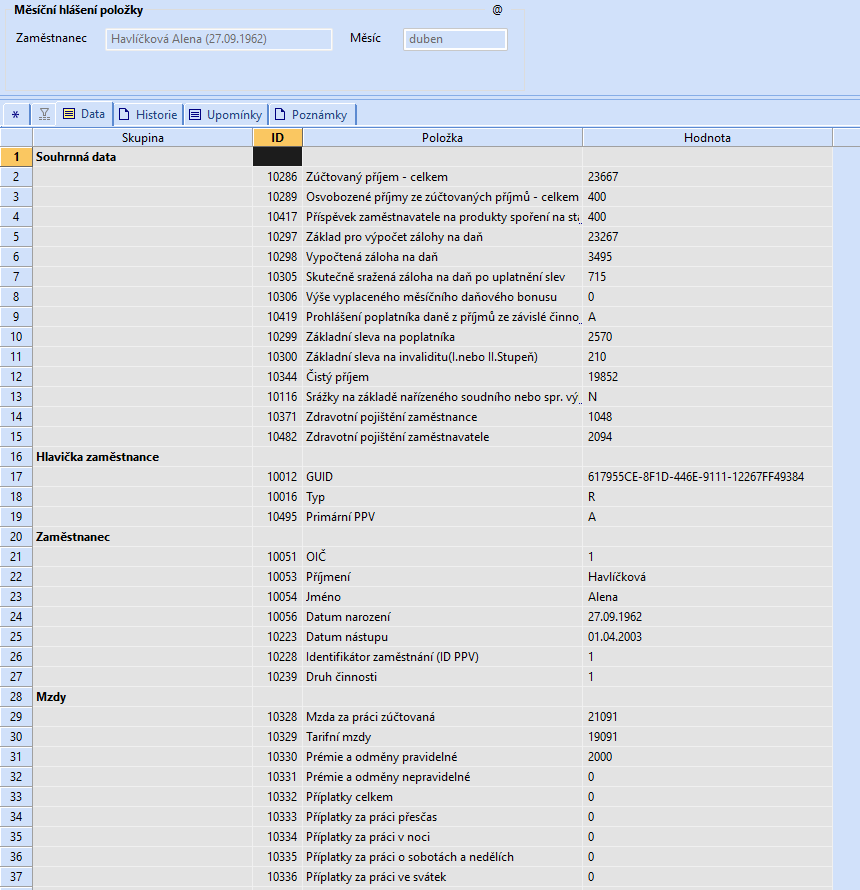860x890 pixels.
Task: Click the black ID cell in row 1
Action: point(278,157)
